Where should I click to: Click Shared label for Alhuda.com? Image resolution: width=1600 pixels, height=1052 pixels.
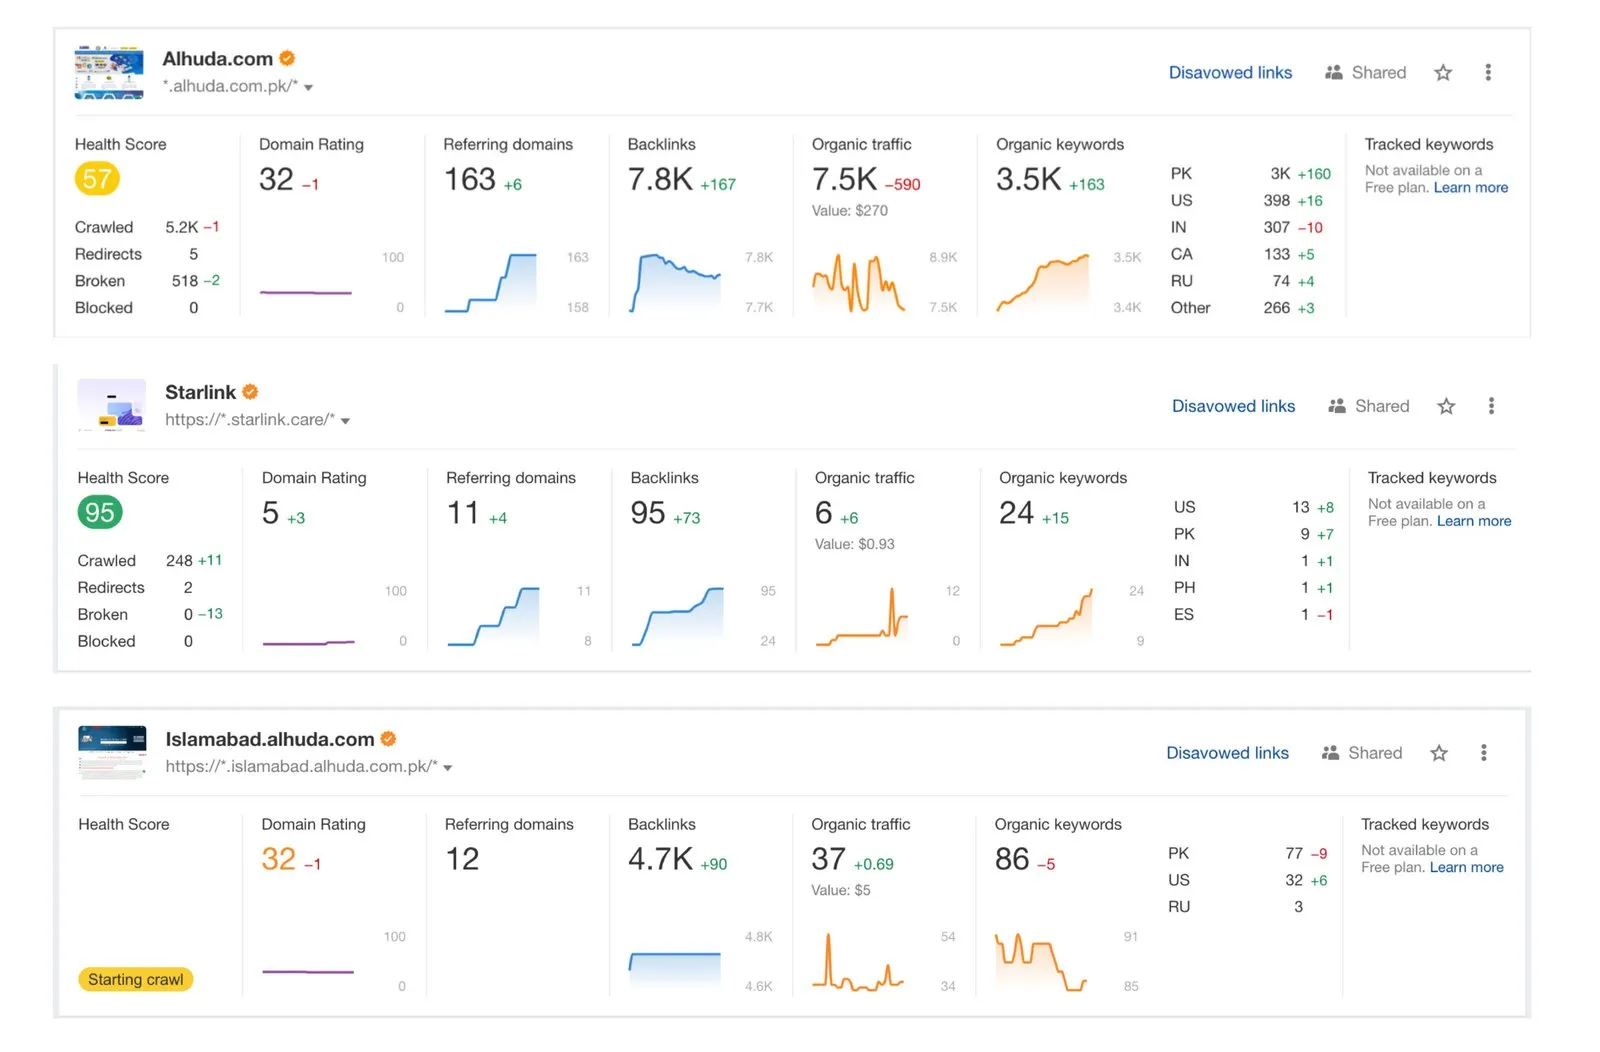click(x=1379, y=72)
